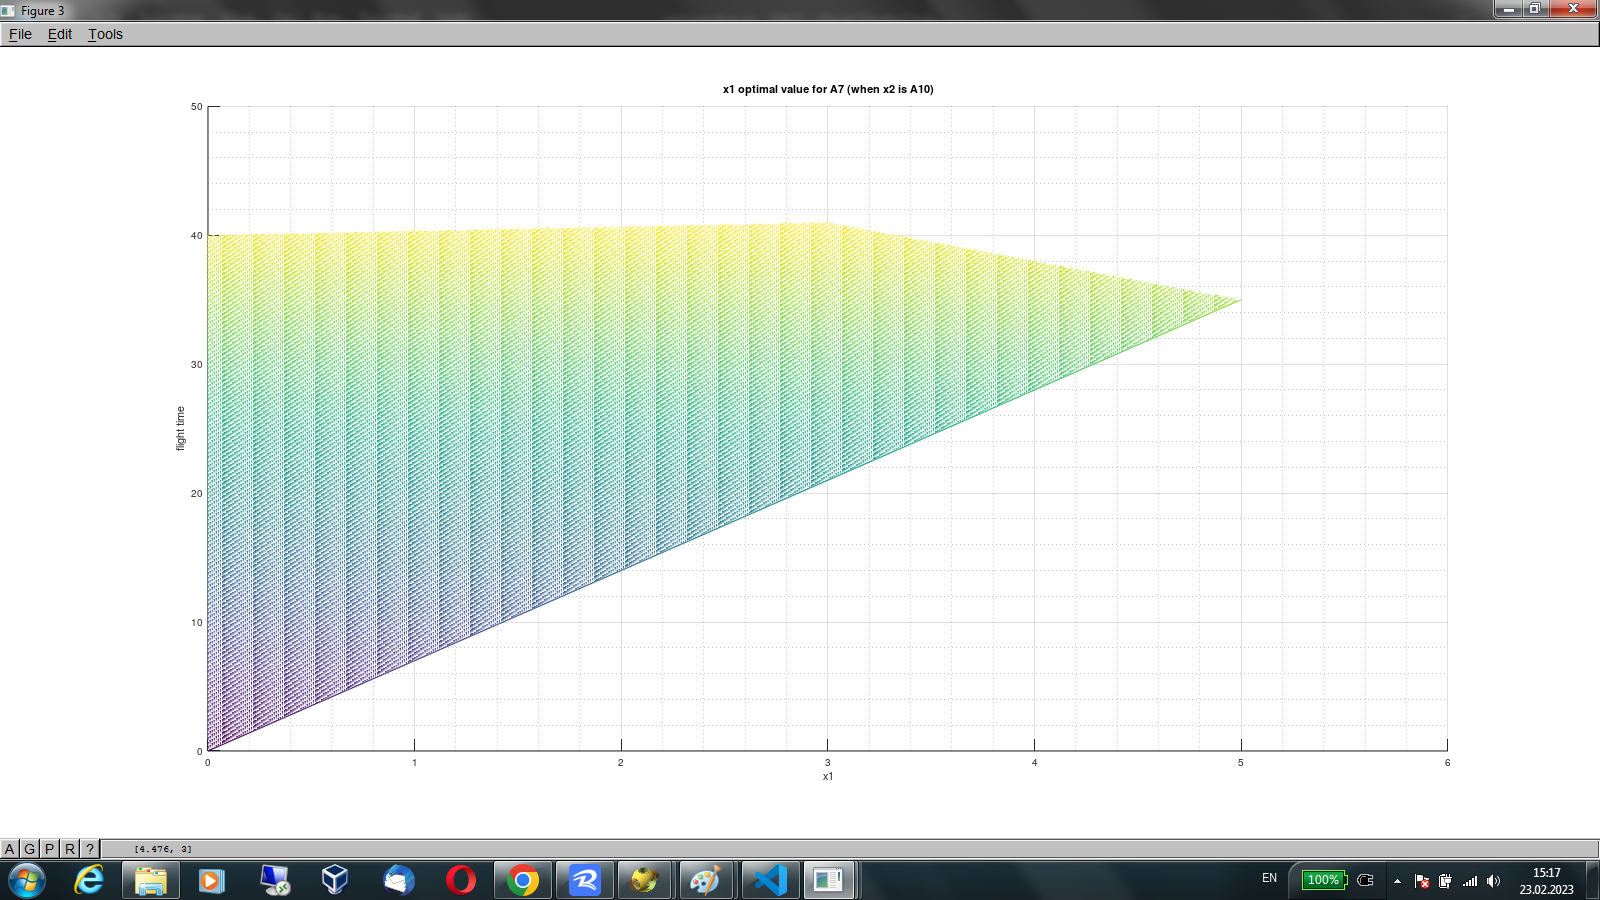The height and width of the screenshot is (900, 1600).
Task: Switch to the blue R application
Action: tap(584, 881)
